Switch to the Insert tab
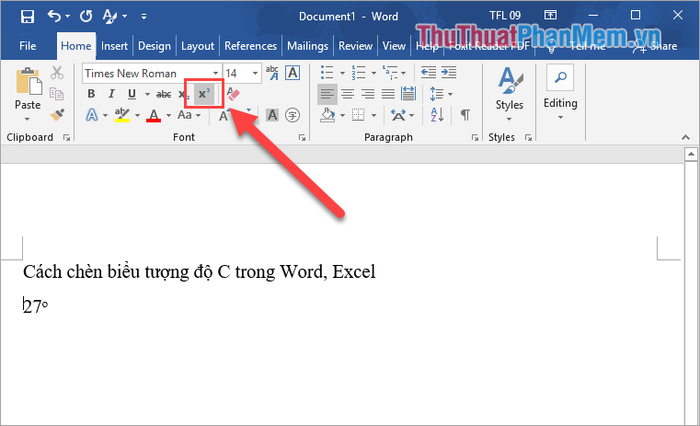This screenshot has height=426, width=700. 114,46
